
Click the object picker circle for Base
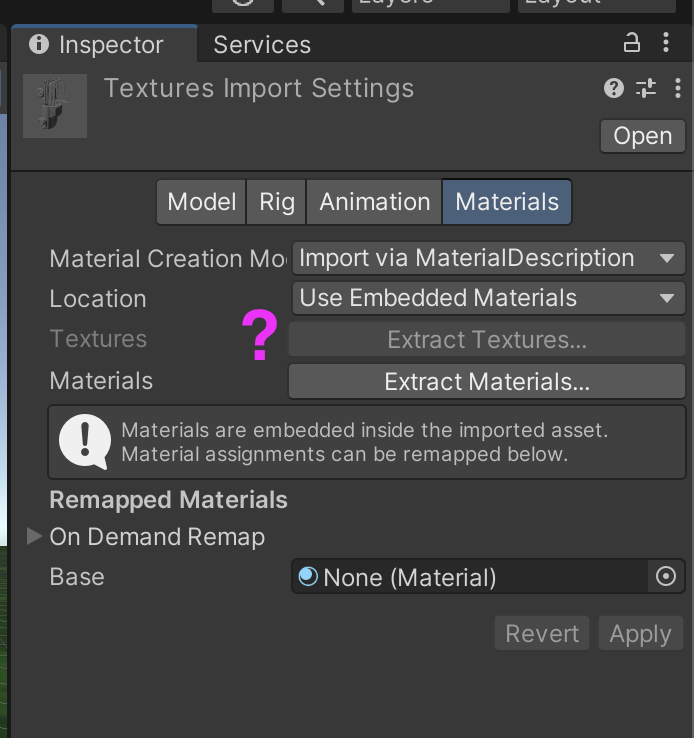pyautogui.click(x=666, y=577)
